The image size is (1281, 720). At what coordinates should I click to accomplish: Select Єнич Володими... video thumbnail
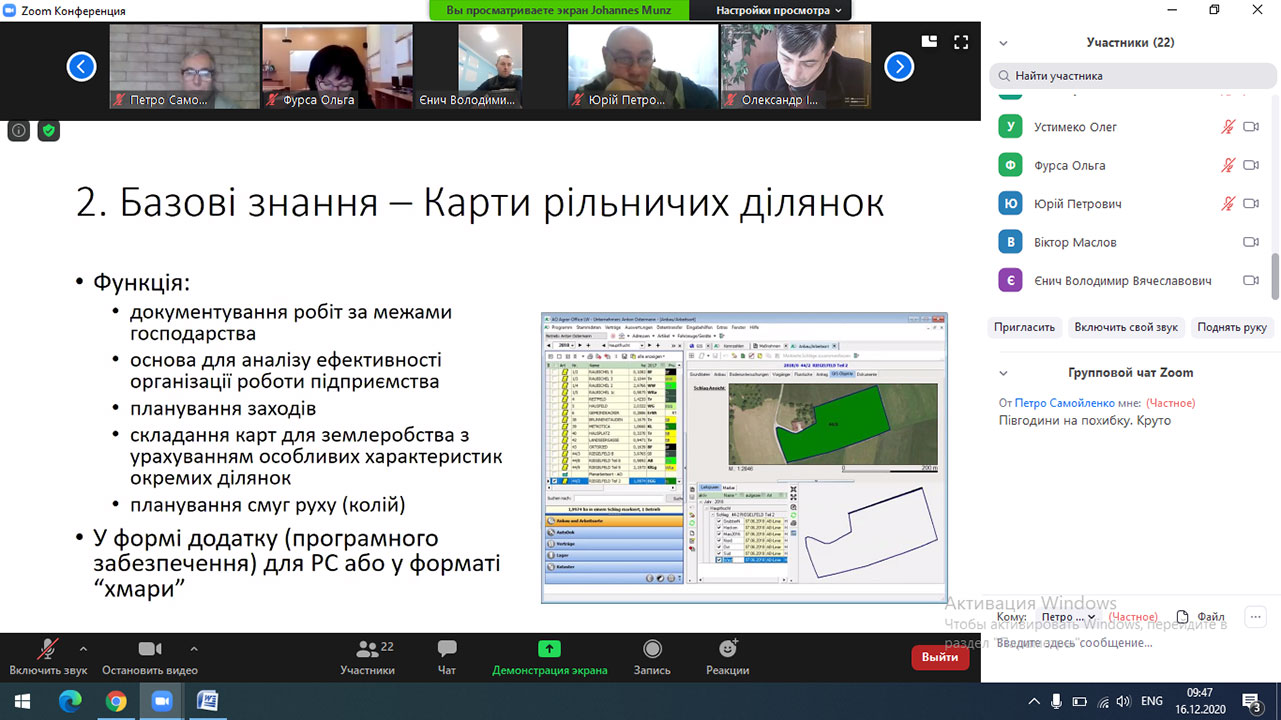tap(490, 66)
